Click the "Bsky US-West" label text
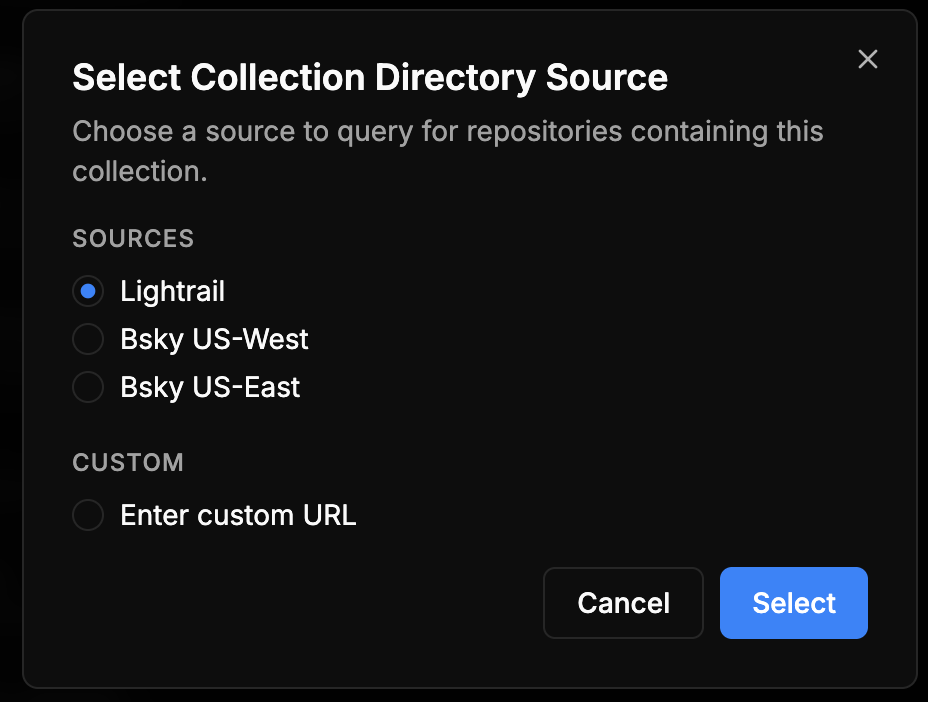Image resolution: width=928 pixels, height=702 pixels. [214, 339]
